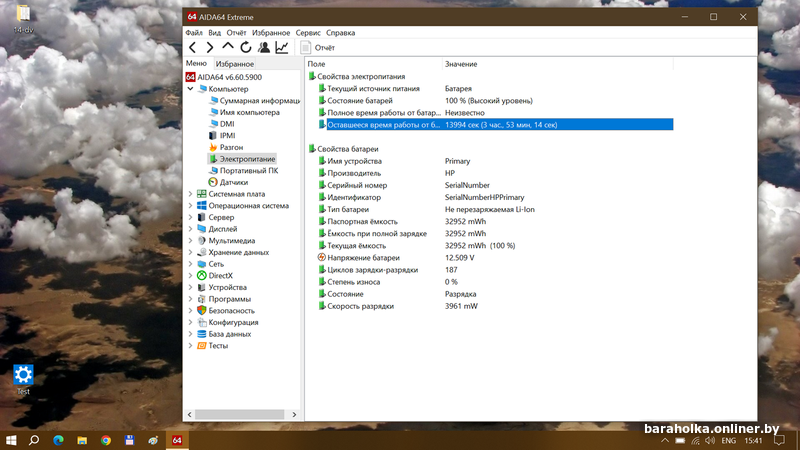Click the База данных icon
800x450 pixels.
pyautogui.click(x=202, y=334)
